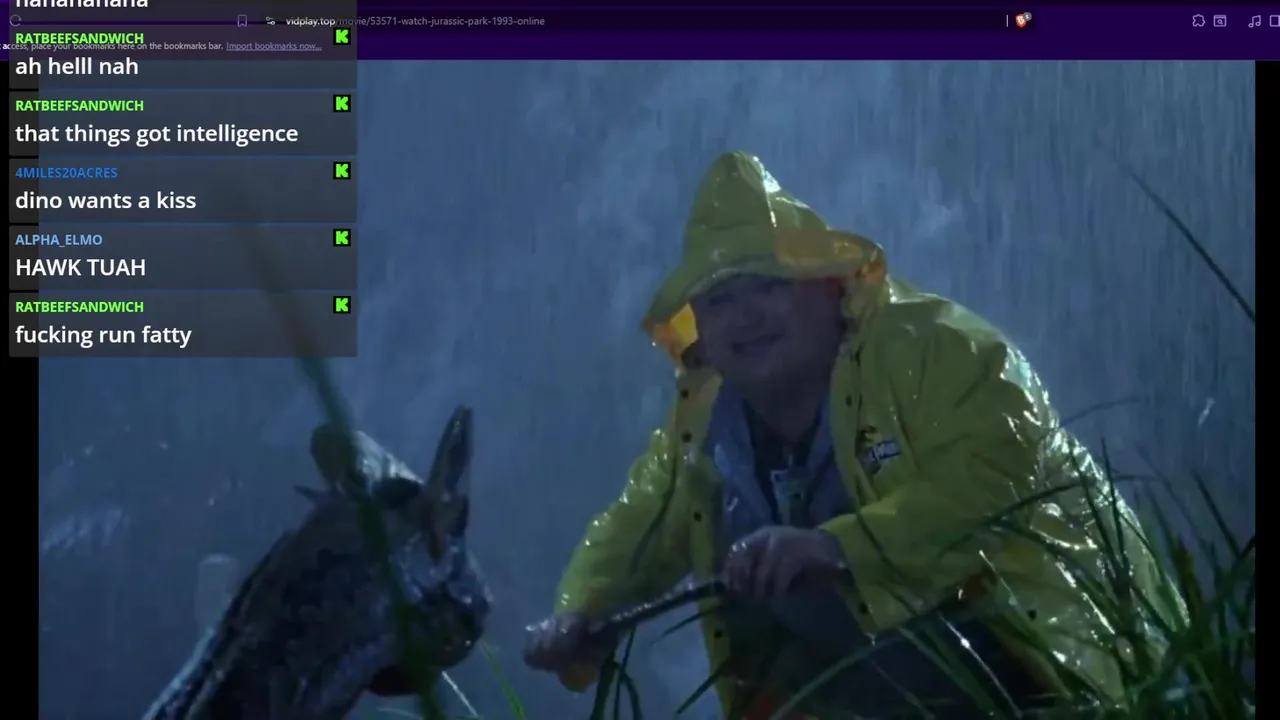Click the message 'that things got intelligence'
The image size is (1280, 720).
[x=156, y=134]
